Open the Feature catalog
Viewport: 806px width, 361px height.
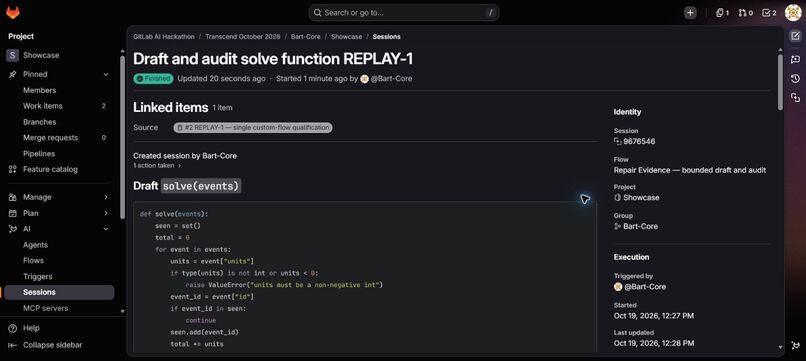50,169
